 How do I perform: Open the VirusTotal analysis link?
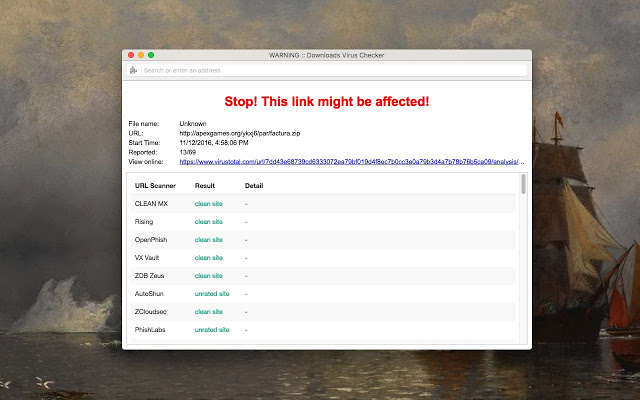pos(350,160)
